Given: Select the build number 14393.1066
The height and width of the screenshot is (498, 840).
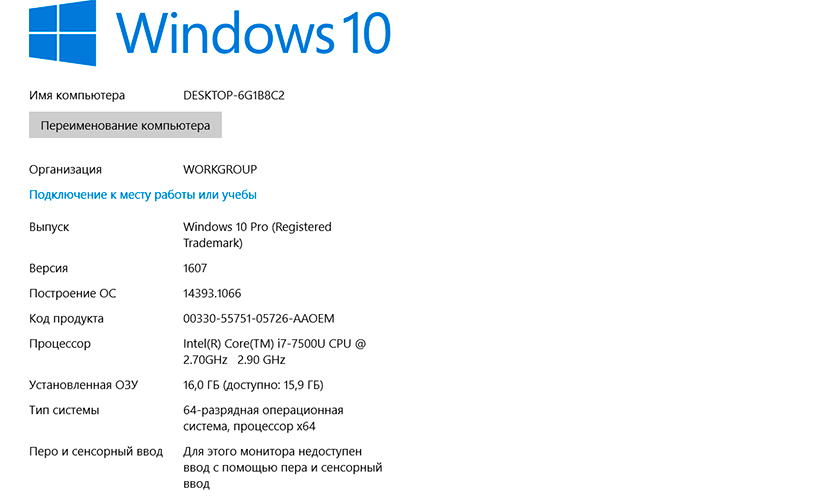Looking at the screenshot, I should (212, 293).
